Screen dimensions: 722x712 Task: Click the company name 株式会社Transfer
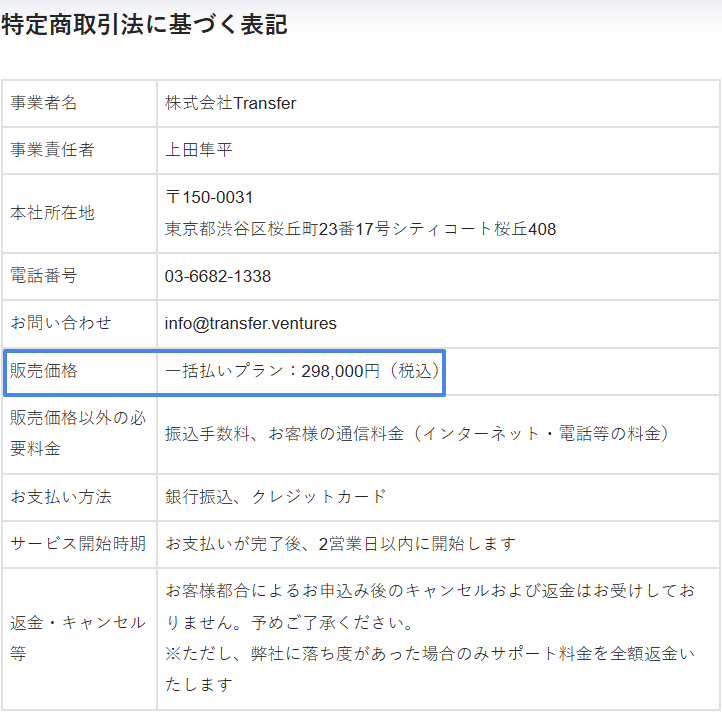coord(230,103)
